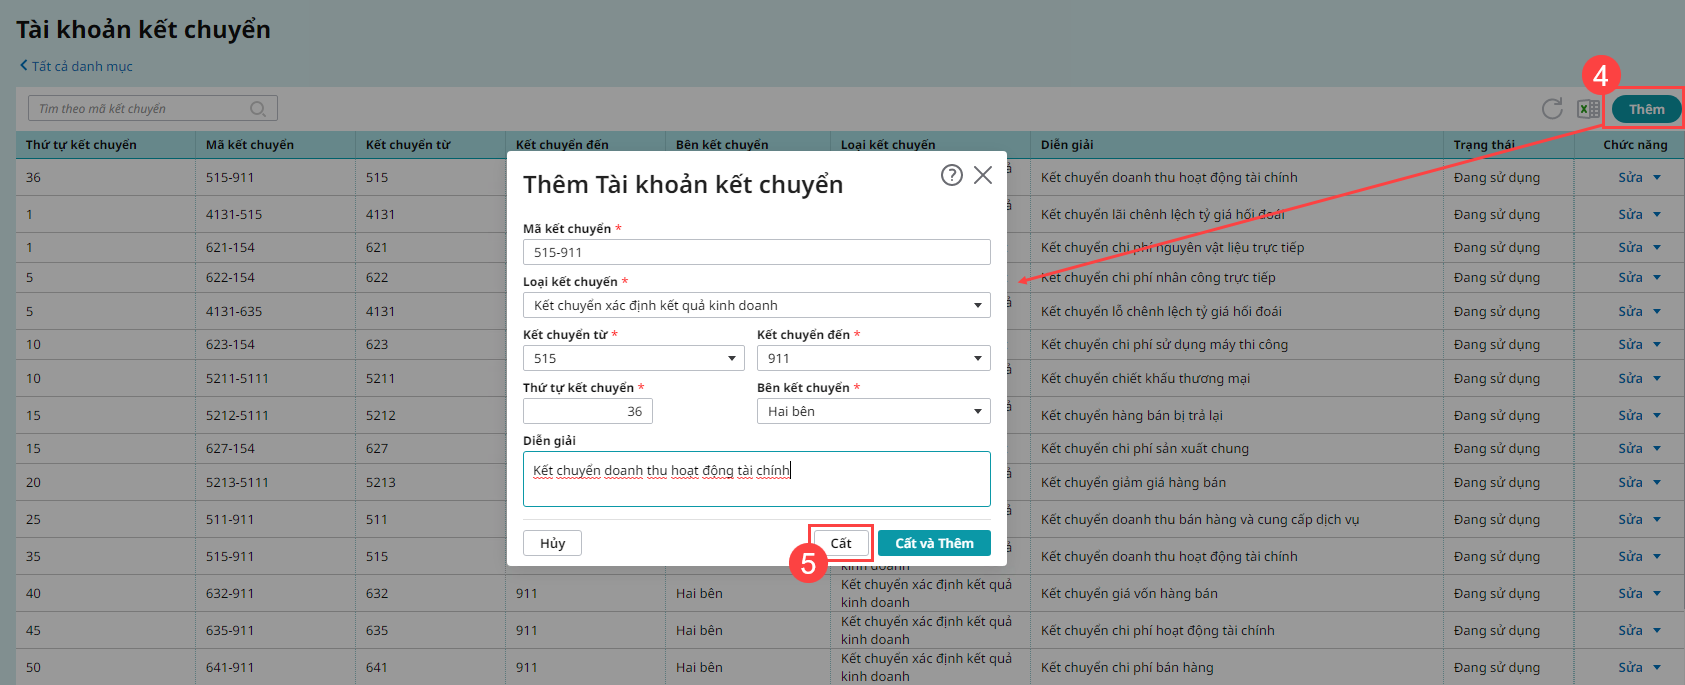This screenshot has width=1685, height=685.
Task: Focus the Mã kết chuyển input field
Action: point(757,252)
